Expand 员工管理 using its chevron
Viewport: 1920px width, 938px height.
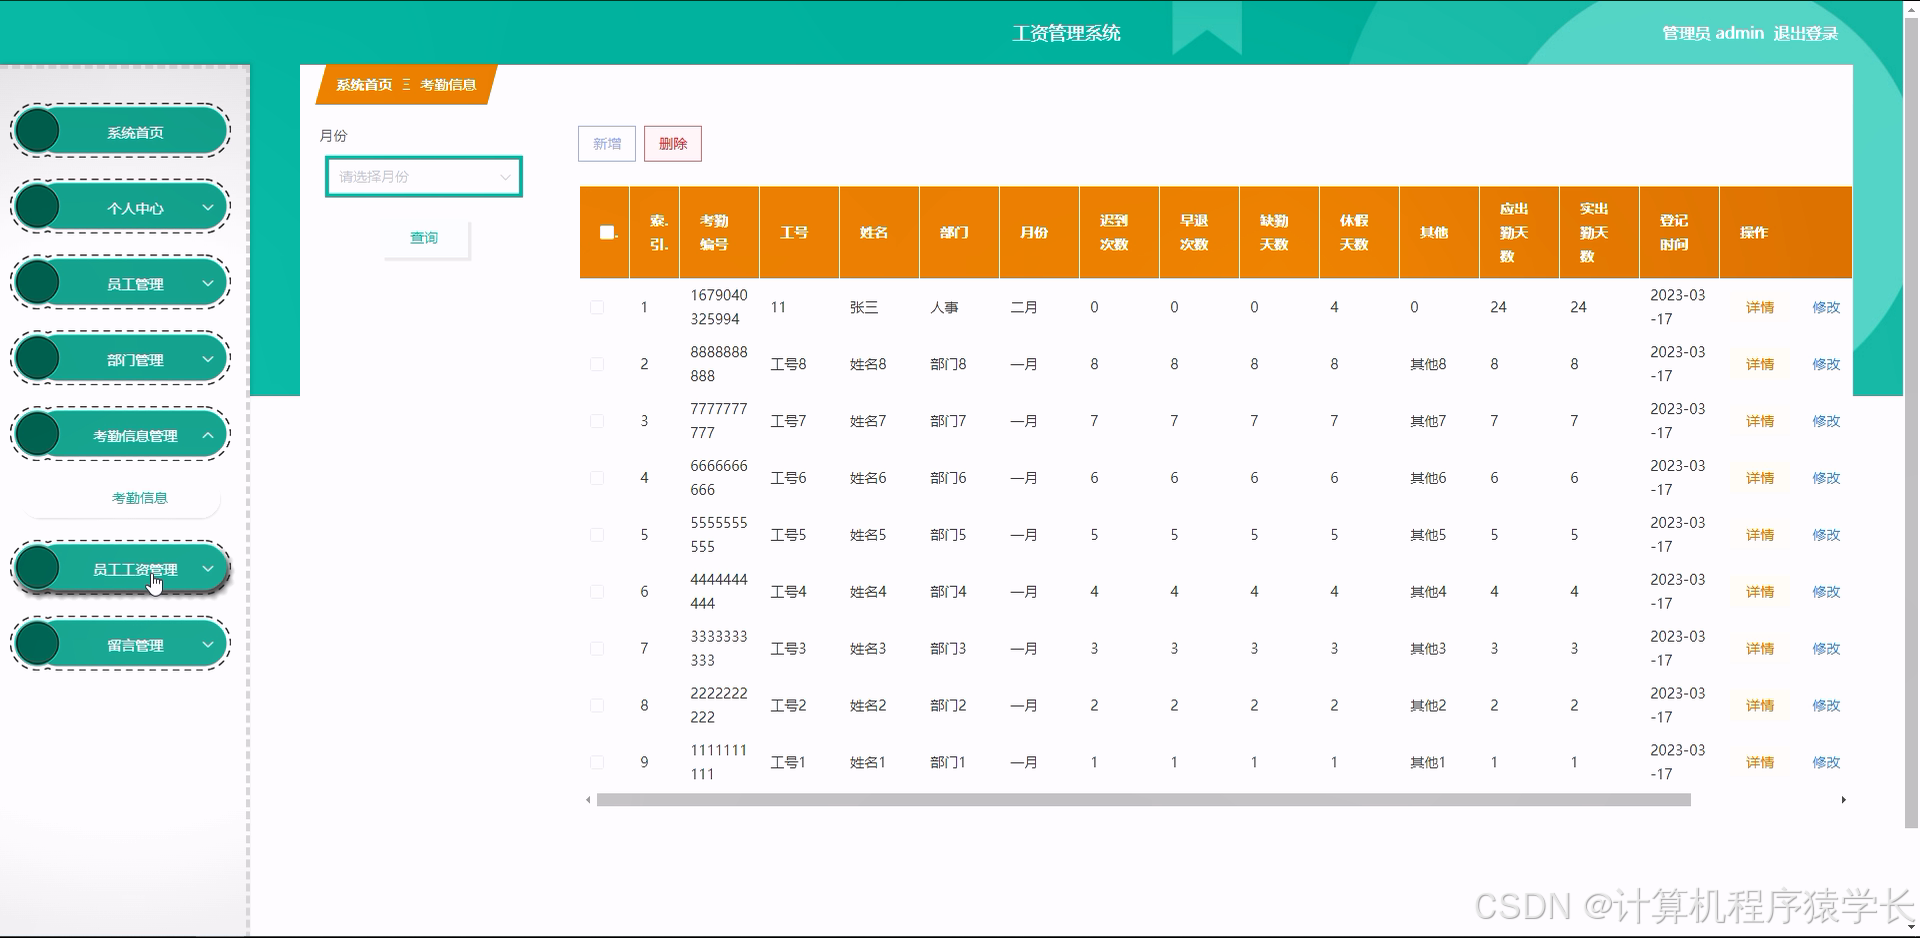[x=208, y=284]
